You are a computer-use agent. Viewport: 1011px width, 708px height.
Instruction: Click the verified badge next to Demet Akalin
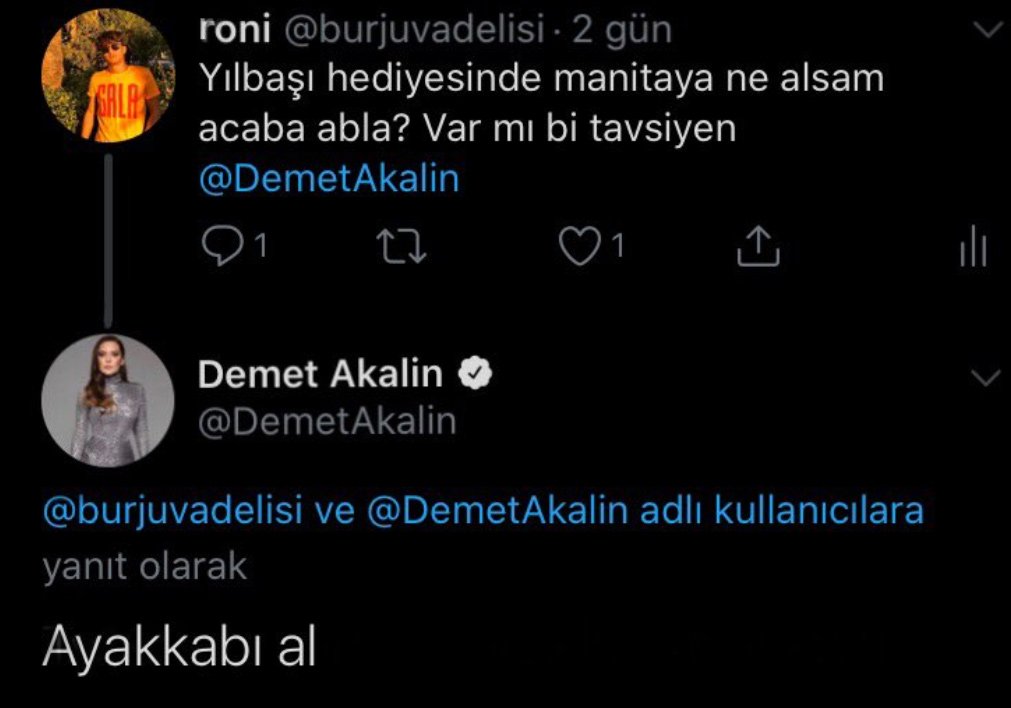tap(476, 373)
